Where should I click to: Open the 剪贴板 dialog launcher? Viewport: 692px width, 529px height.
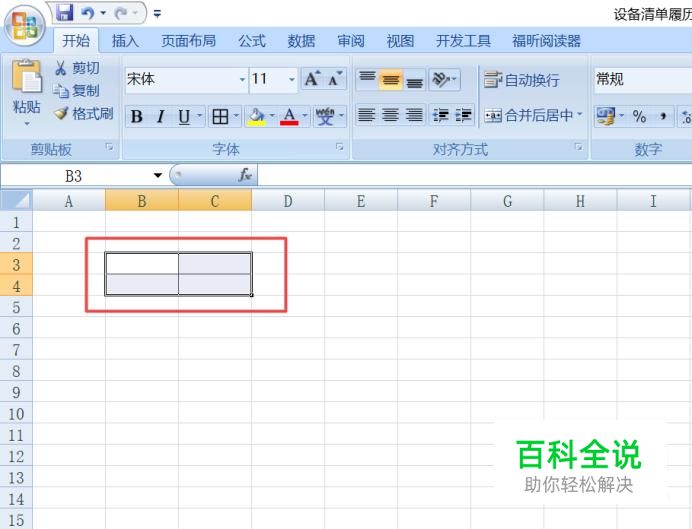tap(109, 147)
